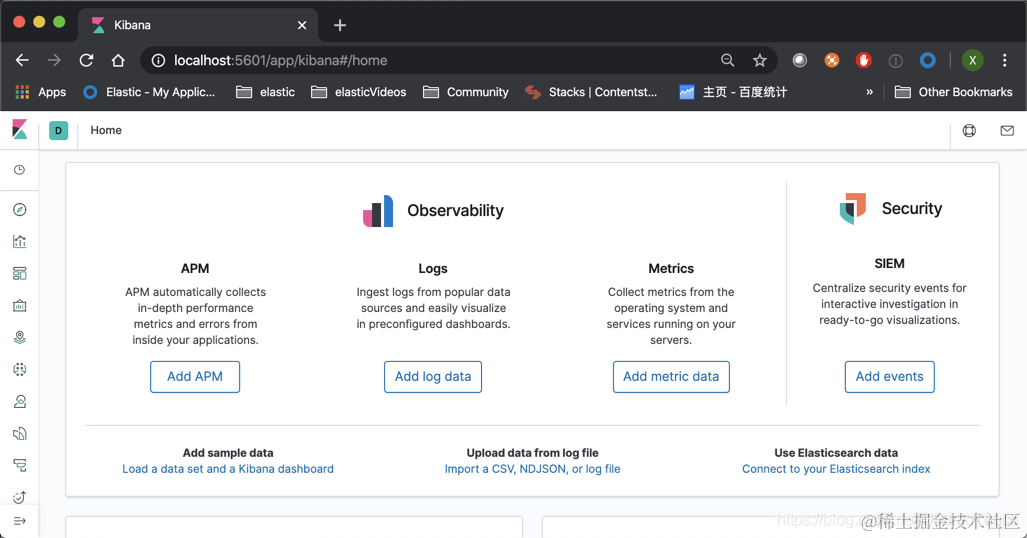Open Import a CSV, NDJSON, or log file link
This screenshot has width=1027, height=538.
pos(532,469)
